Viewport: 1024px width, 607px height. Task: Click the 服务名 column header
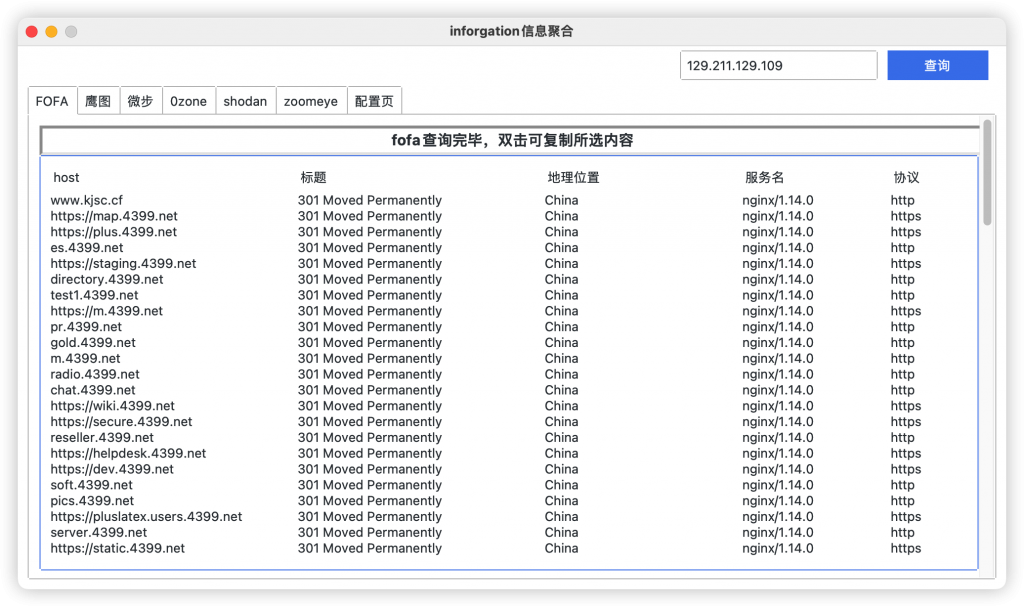point(769,177)
